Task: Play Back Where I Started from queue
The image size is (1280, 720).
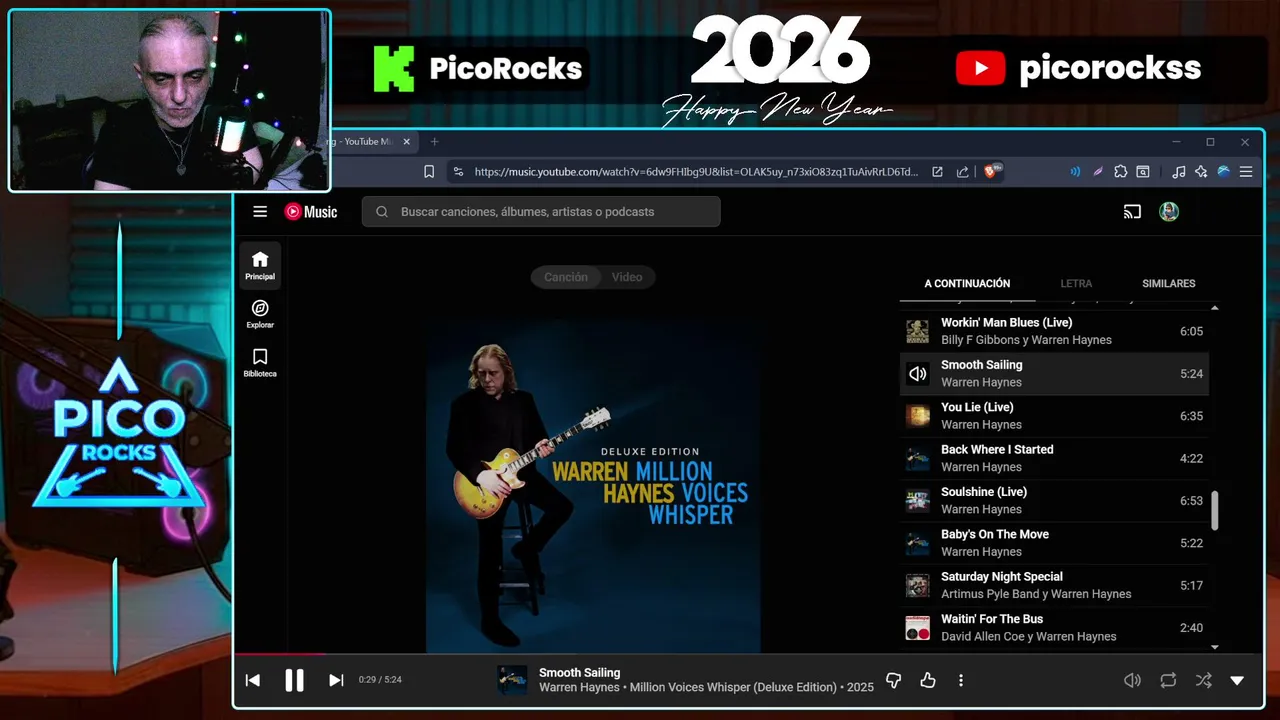Action: point(1054,458)
